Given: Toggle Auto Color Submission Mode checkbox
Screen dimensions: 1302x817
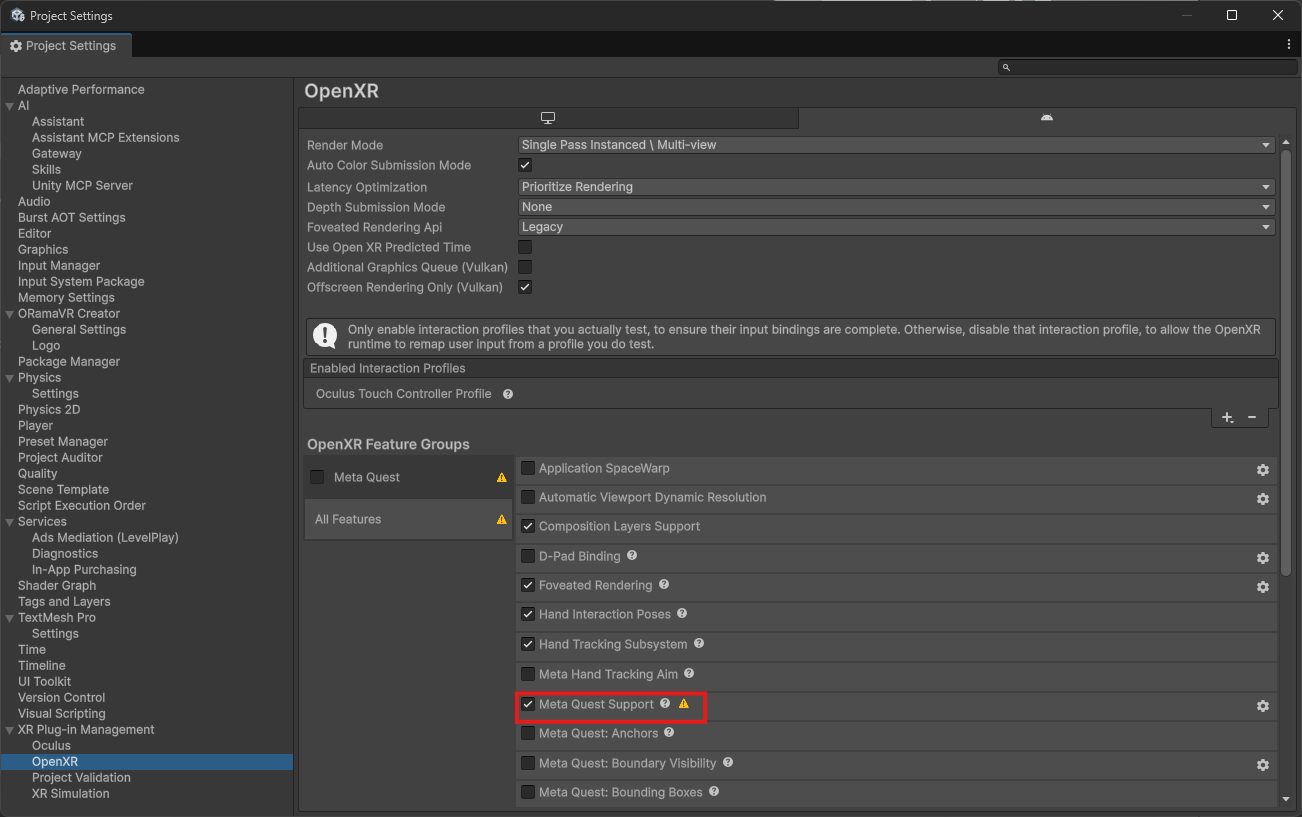Looking at the screenshot, I should tap(525, 165).
